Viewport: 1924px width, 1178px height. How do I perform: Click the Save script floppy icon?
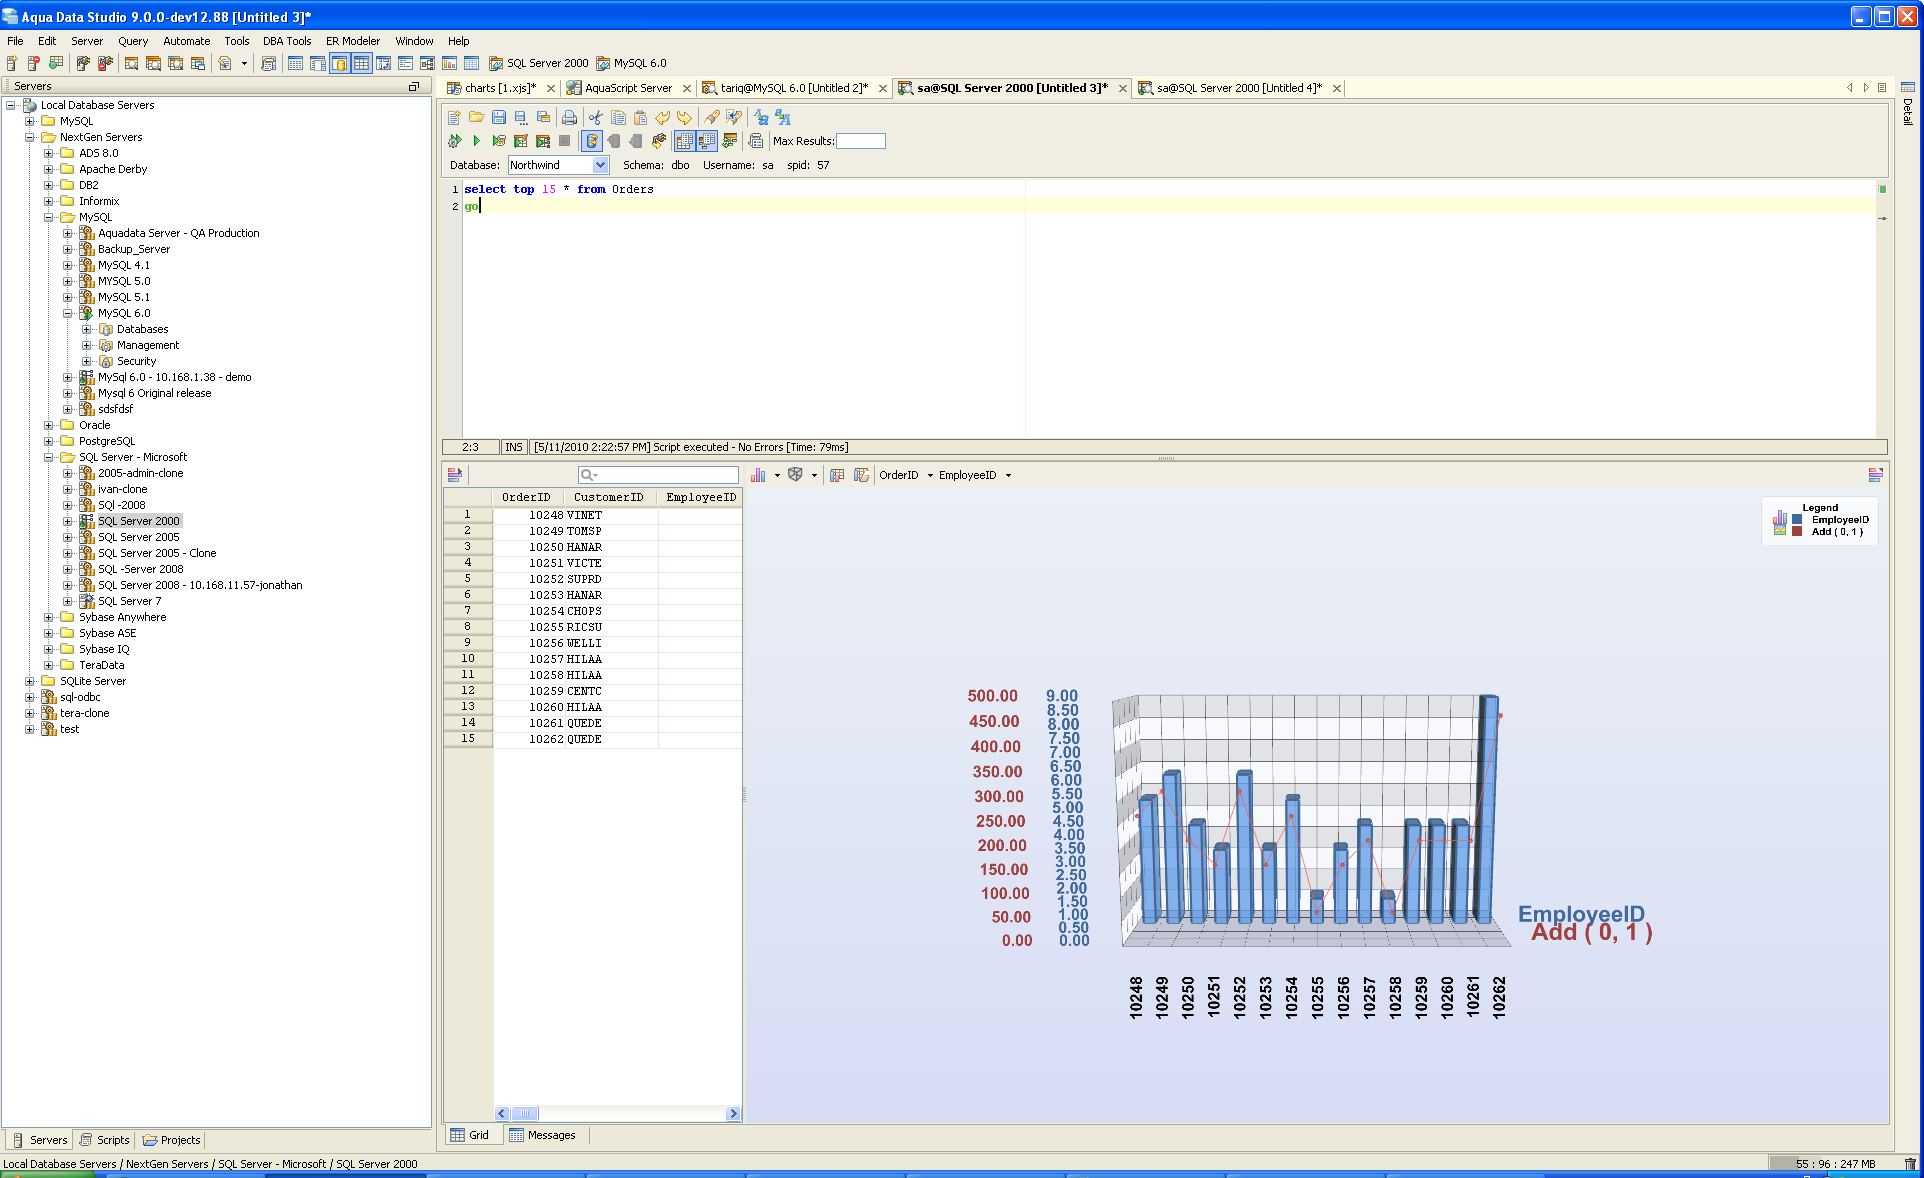click(499, 117)
